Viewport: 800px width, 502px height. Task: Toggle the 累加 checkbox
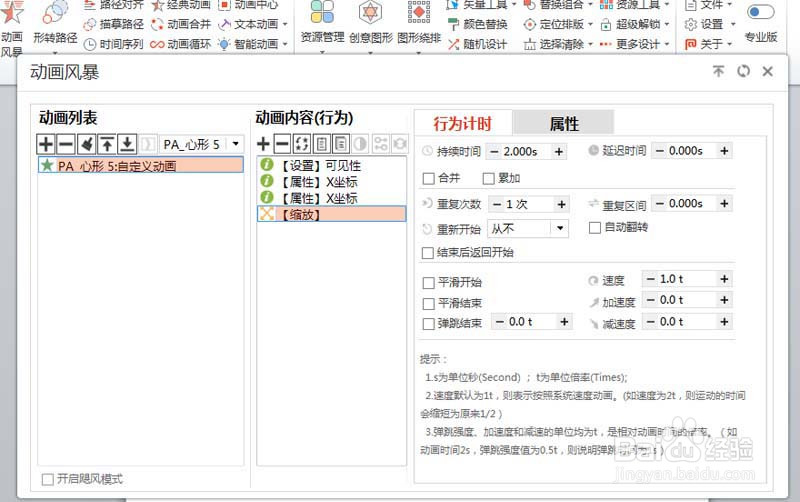point(488,179)
